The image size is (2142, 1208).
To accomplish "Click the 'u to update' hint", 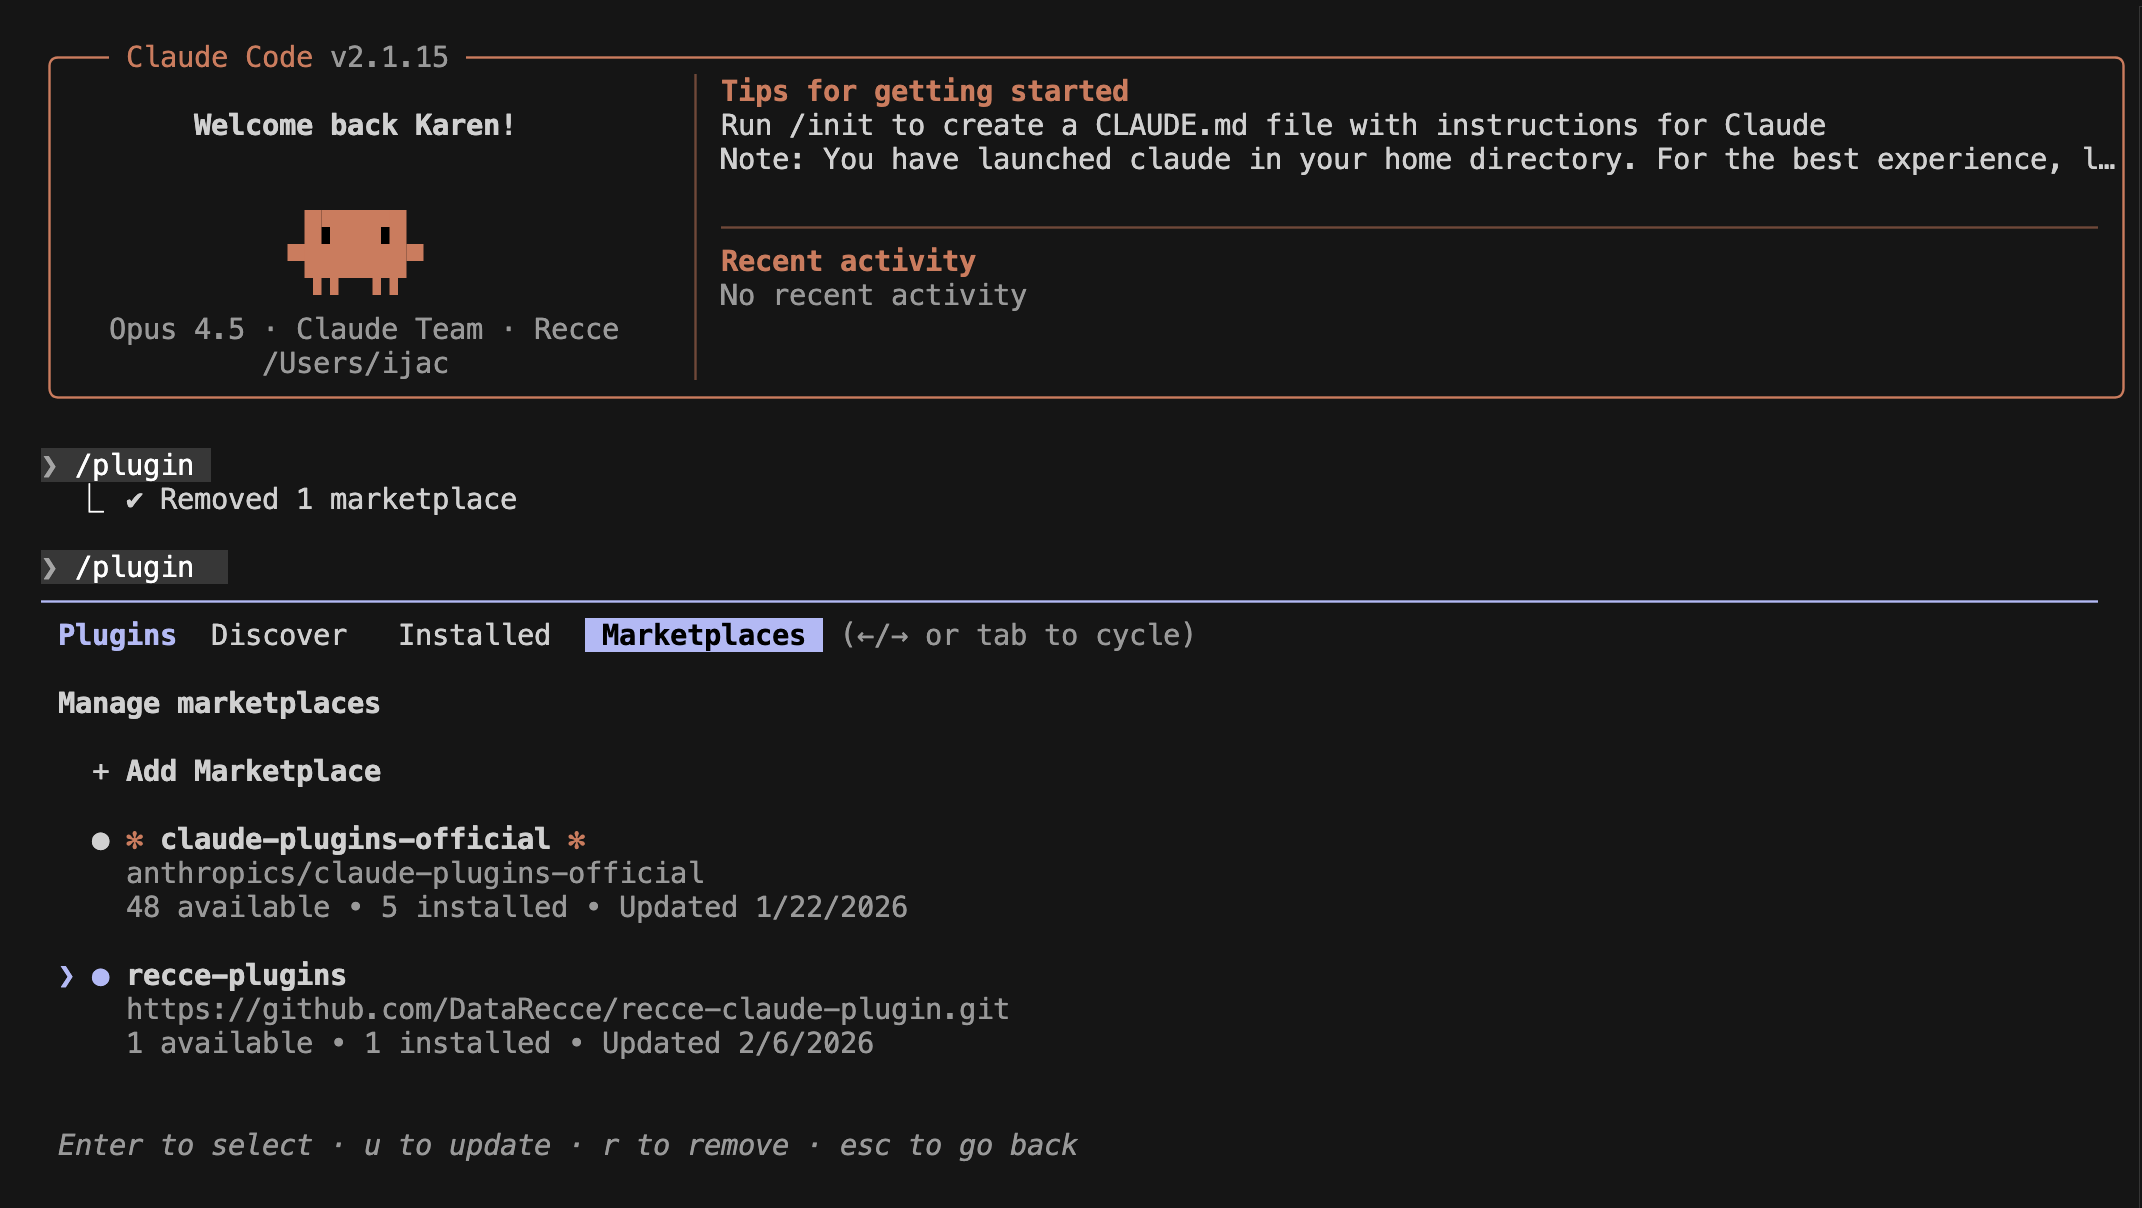I will (457, 1145).
